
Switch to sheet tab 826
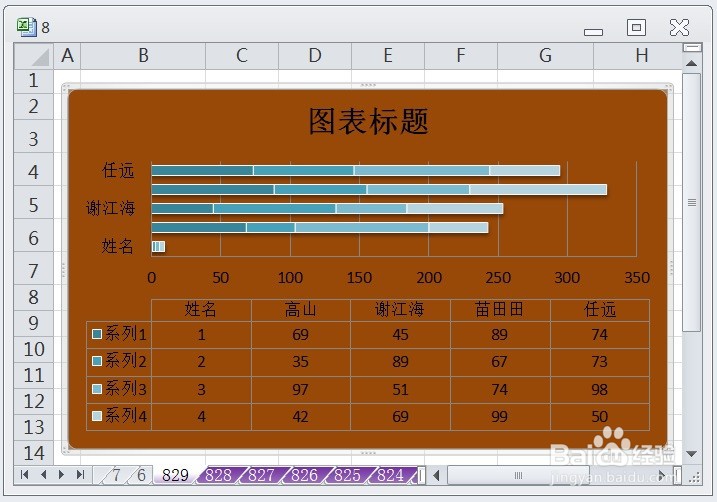click(304, 475)
